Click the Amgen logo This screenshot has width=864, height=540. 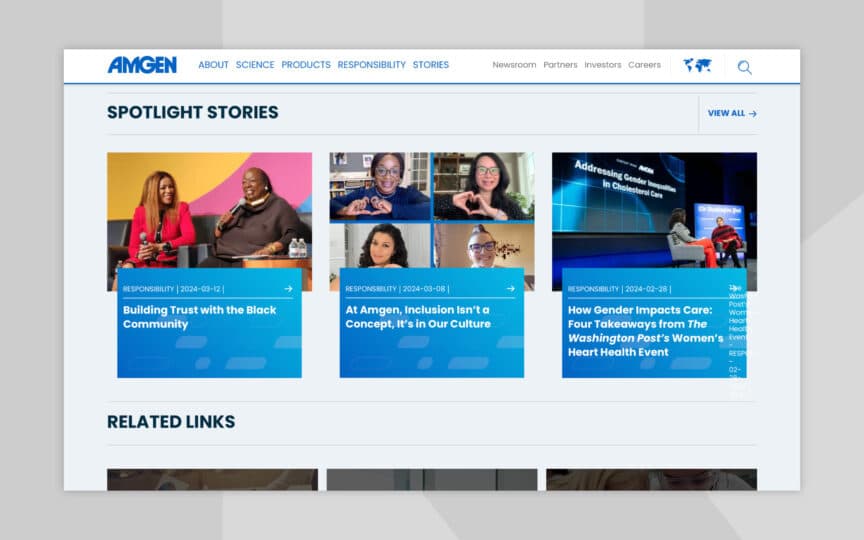point(142,65)
